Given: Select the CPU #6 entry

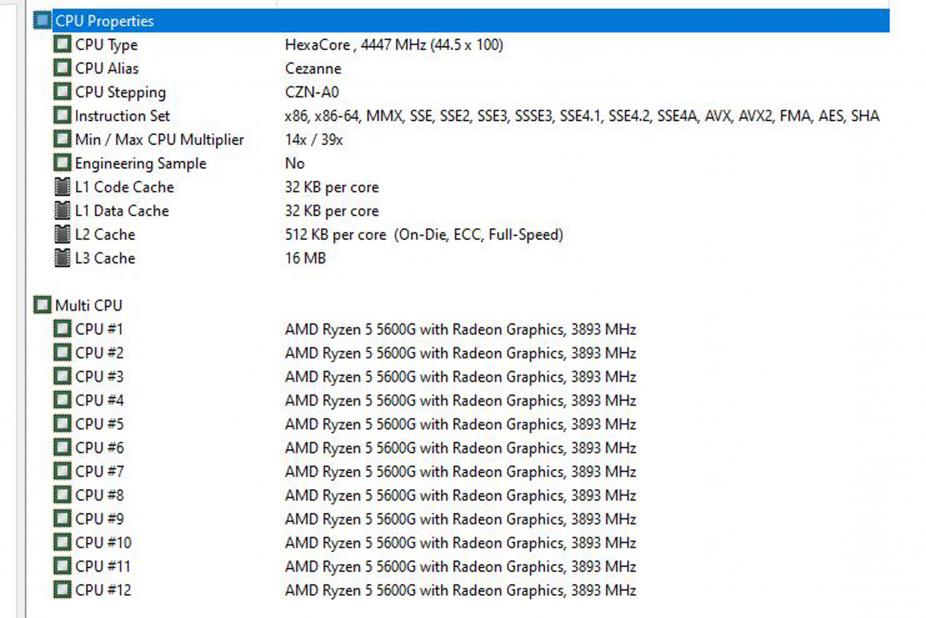Looking at the screenshot, I should (99, 448).
